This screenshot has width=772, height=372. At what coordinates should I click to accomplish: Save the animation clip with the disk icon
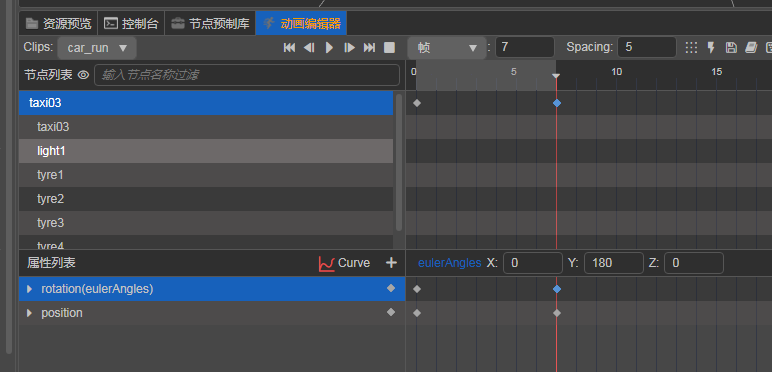click(x=731, y=48)
